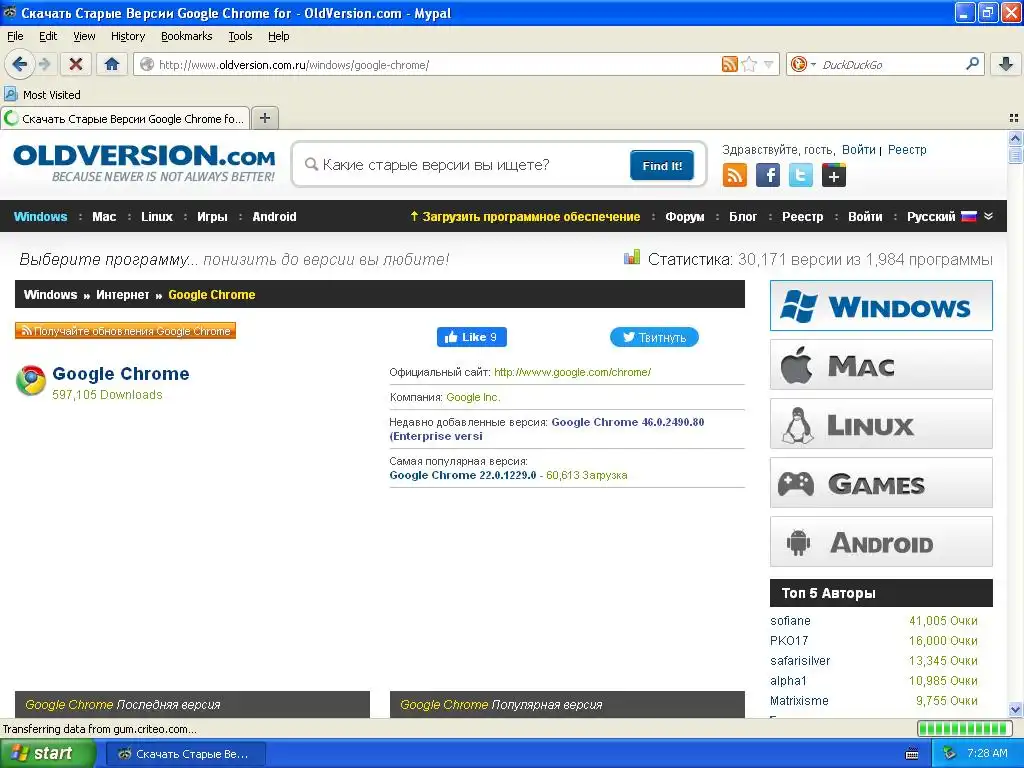Click Загрузить программное обеспечение link
Image resolution: width=1024 pixels, height=768 pixels.
pos(525,216)
